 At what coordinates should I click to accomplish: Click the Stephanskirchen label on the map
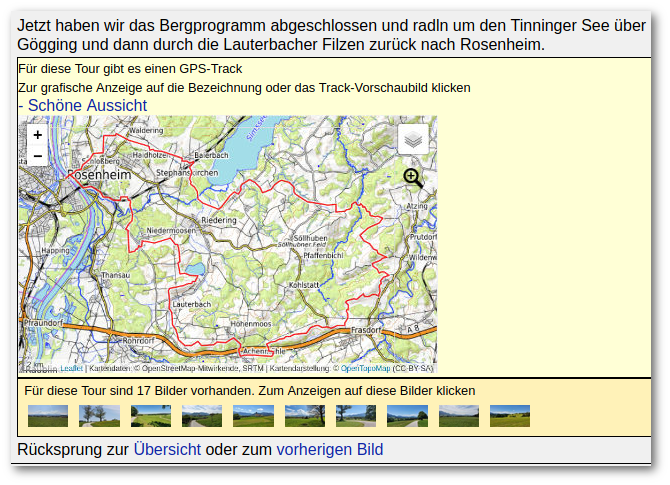point(187,173)
